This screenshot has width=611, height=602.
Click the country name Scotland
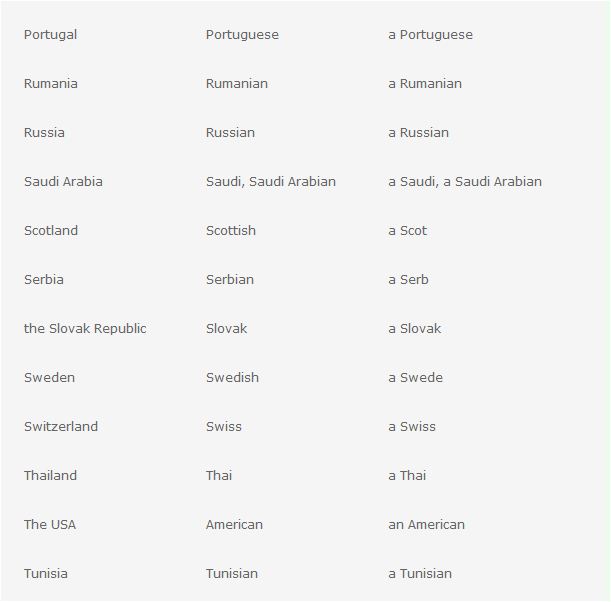[x=51, y=231]
